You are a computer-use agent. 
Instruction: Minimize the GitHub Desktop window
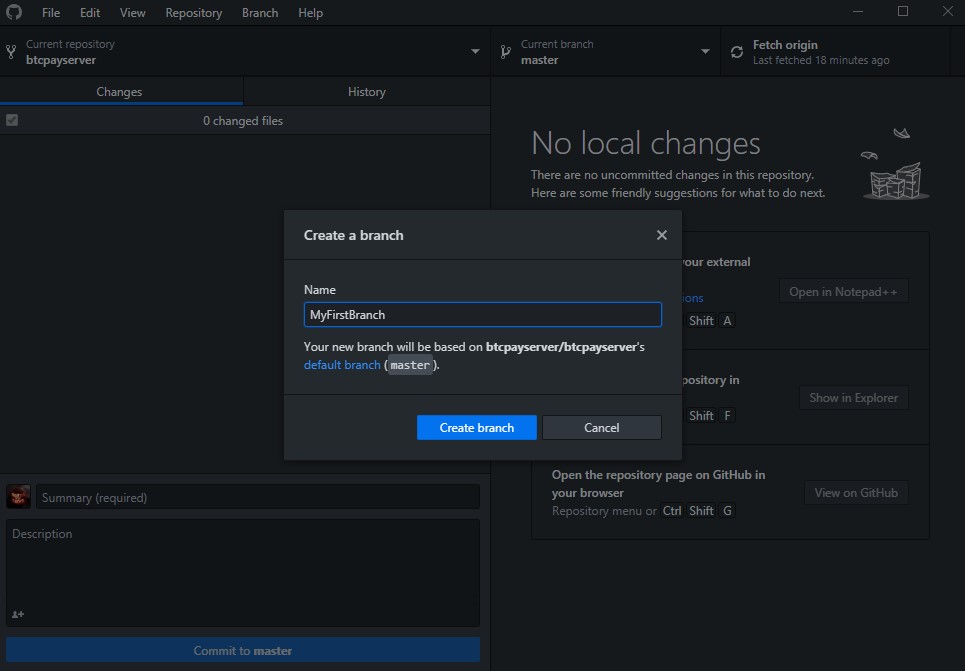pyautogui.click(x=857, y=12)
